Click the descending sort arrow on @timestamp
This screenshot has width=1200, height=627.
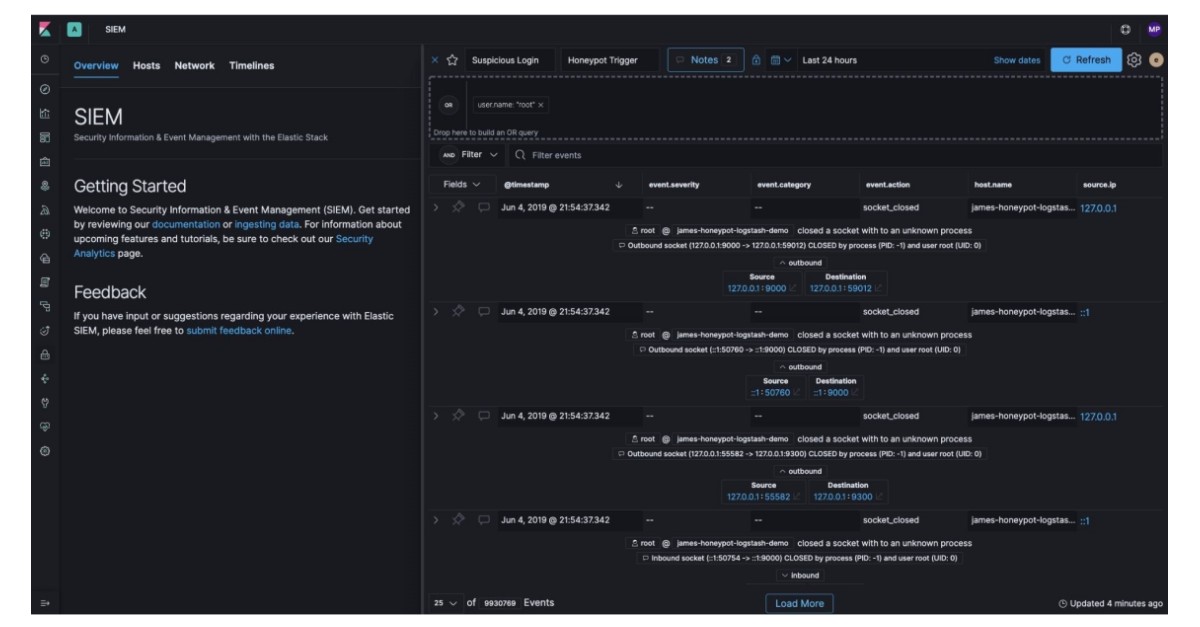click(617, 185)
